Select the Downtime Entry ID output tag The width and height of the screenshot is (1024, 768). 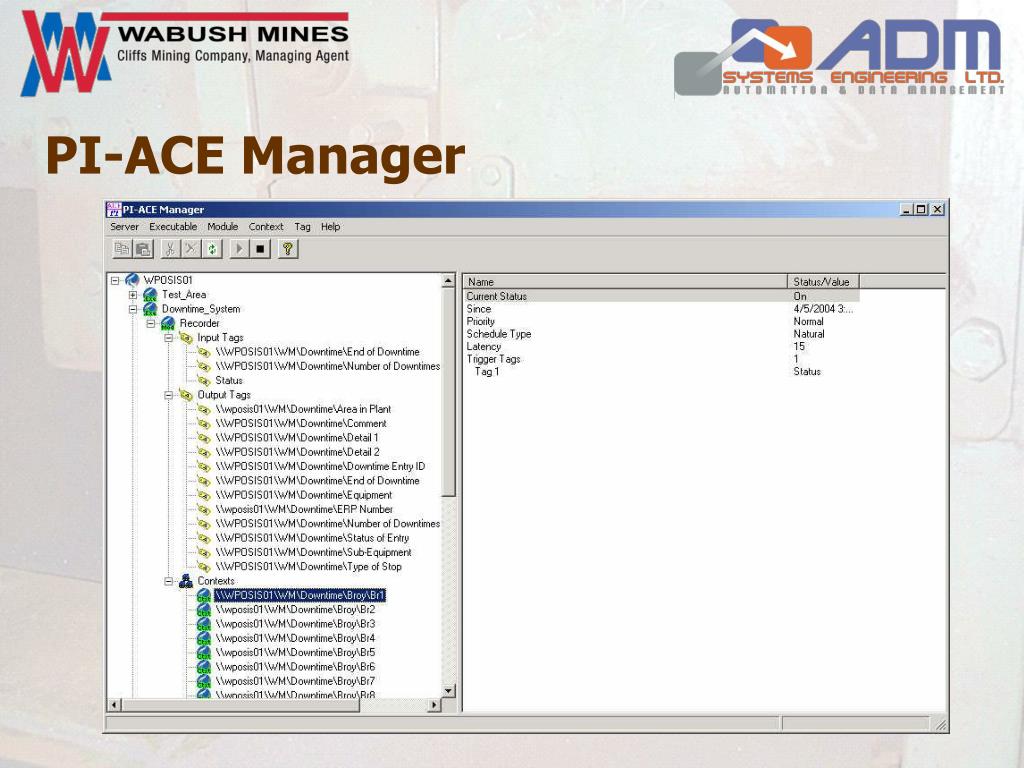coord(320,466)
